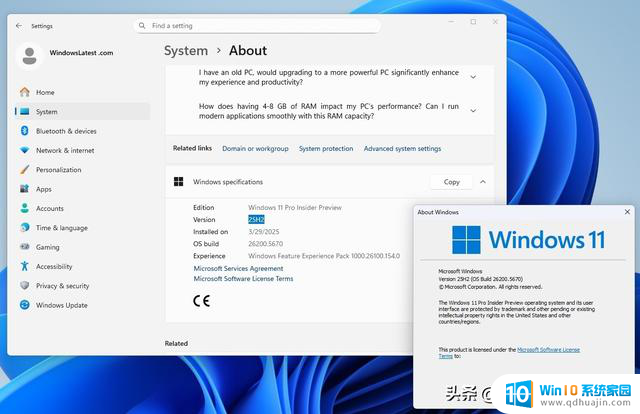640x414 pixels.
Task: Click the Find a setting search box
Action: tap(257, 26)
